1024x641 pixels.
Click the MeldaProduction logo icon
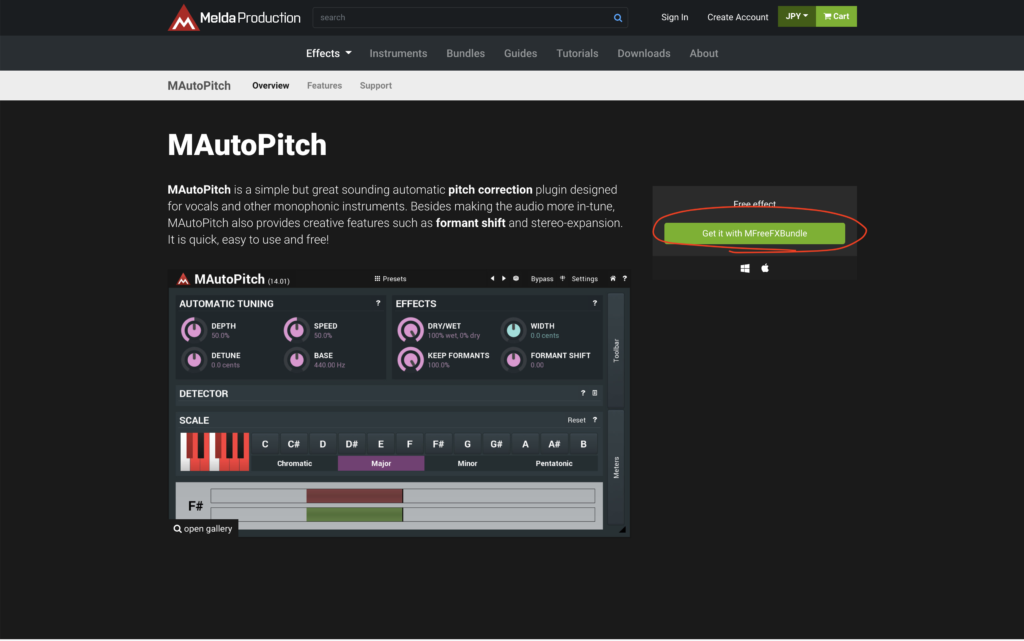point(183,17)
